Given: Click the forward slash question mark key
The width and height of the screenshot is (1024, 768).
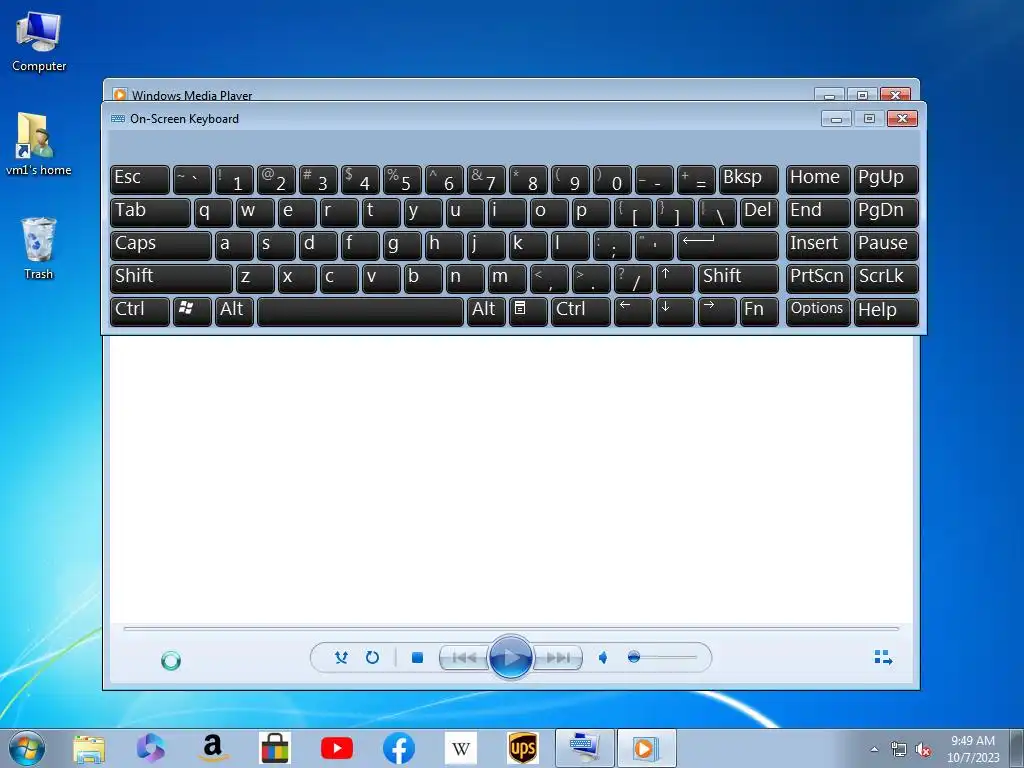Looking at the screenshot, I should [x=633, y=278].
